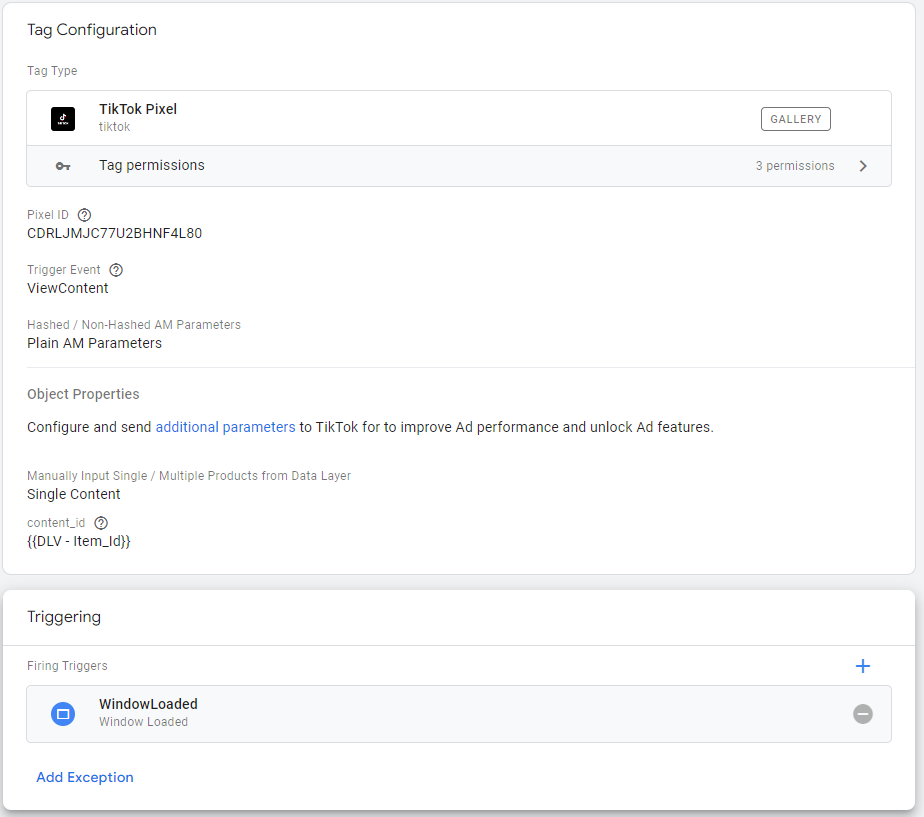Open the Trigger Event help icon

116,269
